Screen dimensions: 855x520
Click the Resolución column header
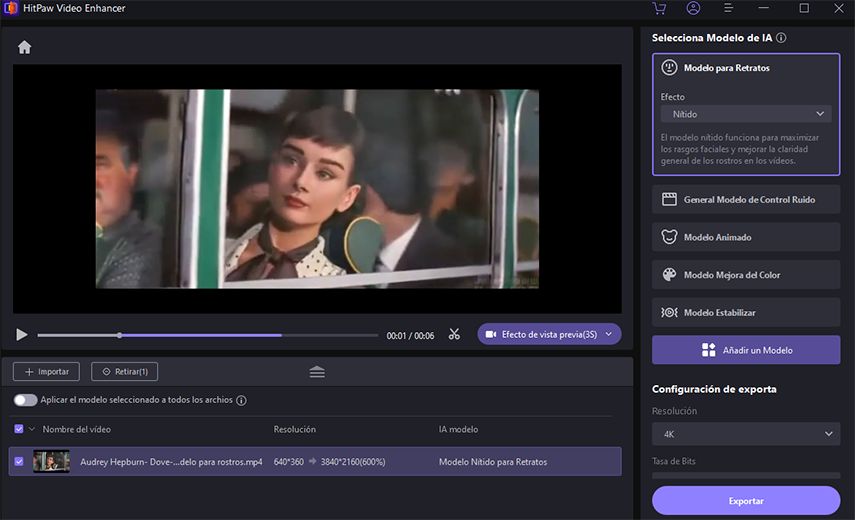(294, 430)
